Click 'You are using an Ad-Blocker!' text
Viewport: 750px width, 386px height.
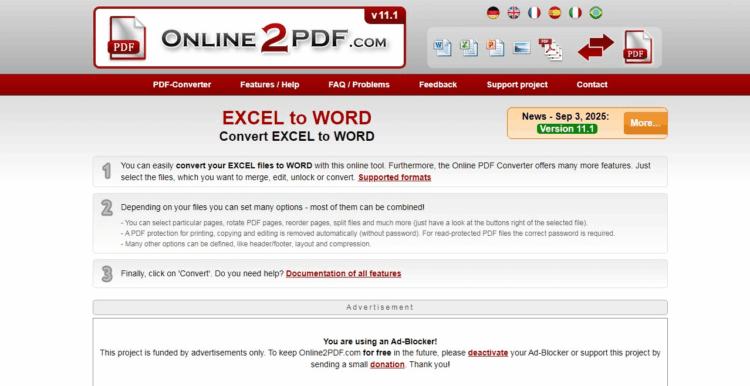click(380, 342)
